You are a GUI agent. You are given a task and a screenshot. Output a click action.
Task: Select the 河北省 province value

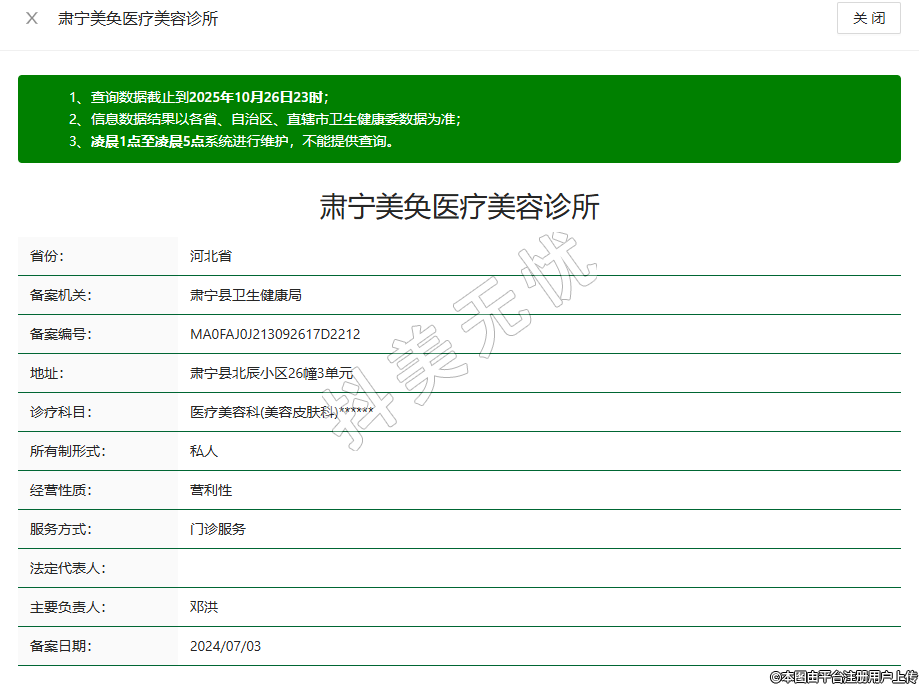pyautogui.click(x=211, y=256)
